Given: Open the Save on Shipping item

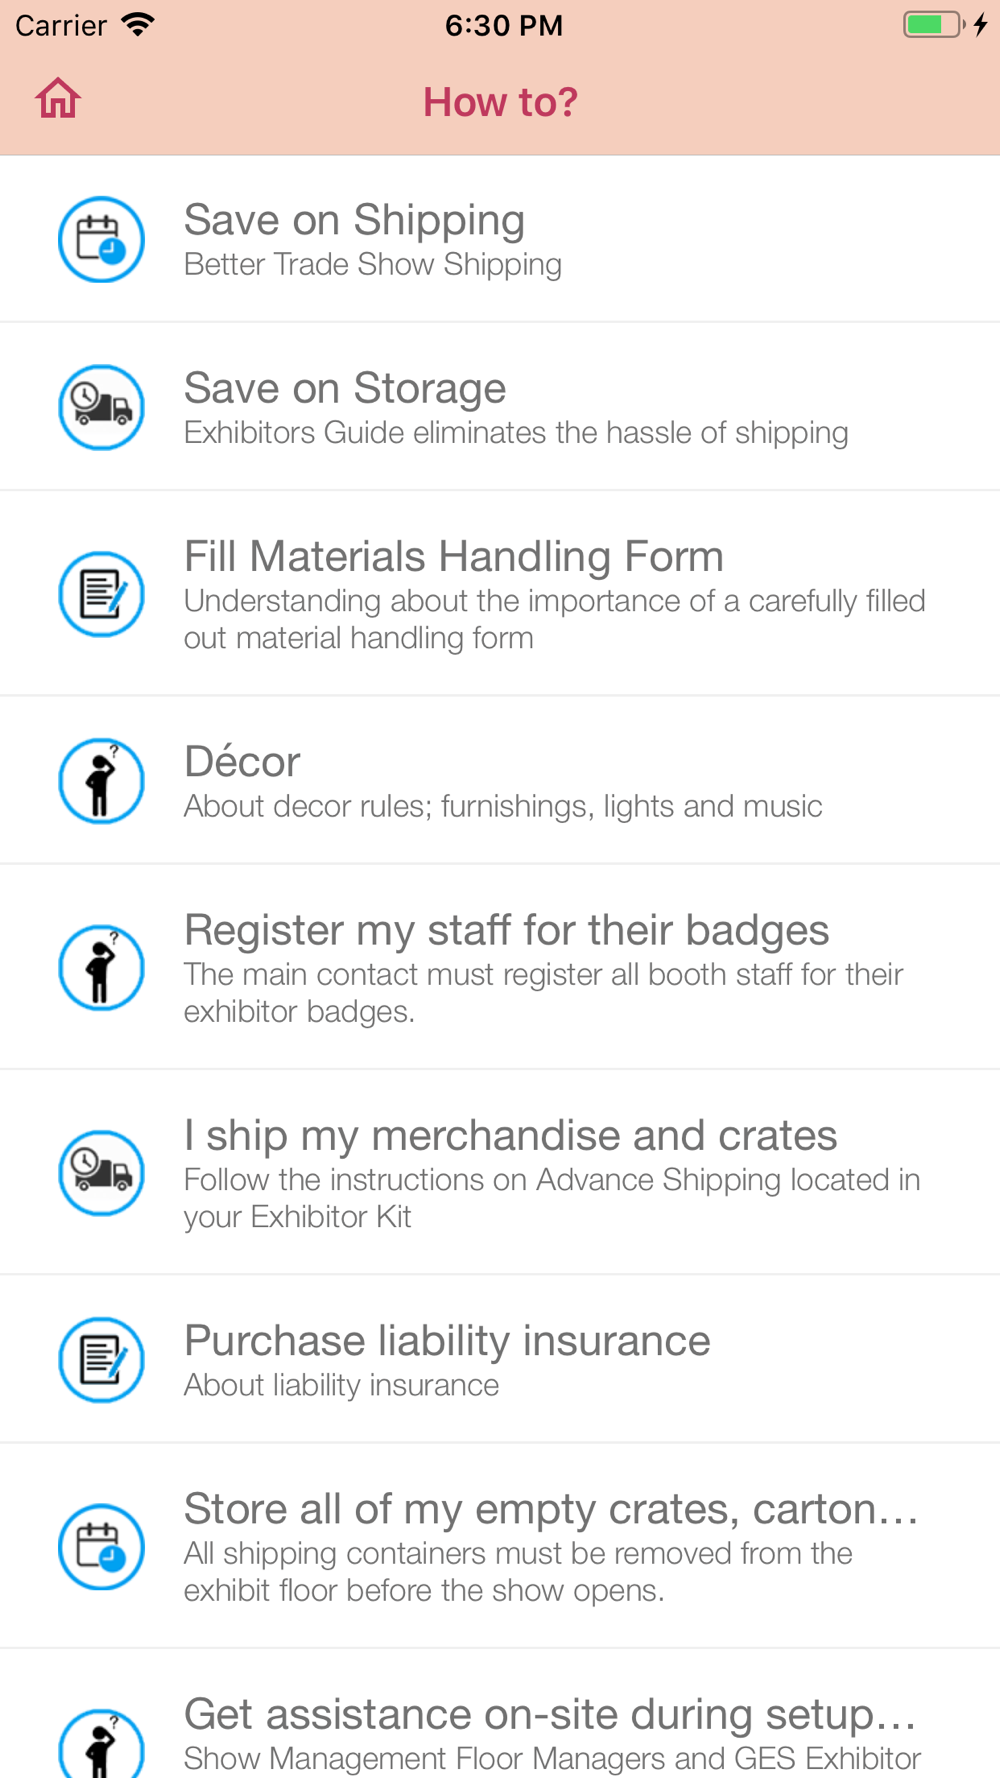Looking at the screenshot, I should (500, 239).
